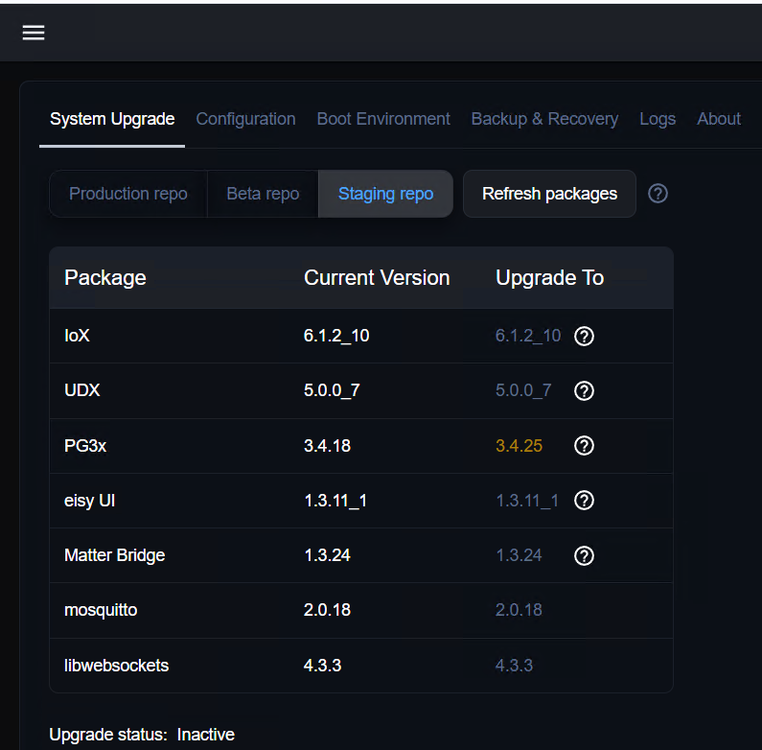Open the About tab
This screenshot has width=762, height=750.
719,119
